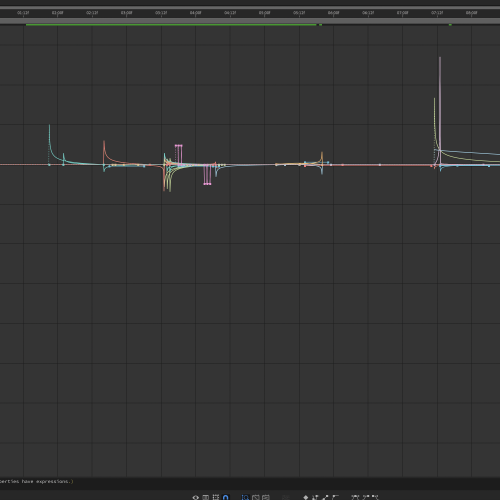The height and width of the screenshot is (500, 500).
Task: Open the graph type and options menu
Action: tap(206, 498)
